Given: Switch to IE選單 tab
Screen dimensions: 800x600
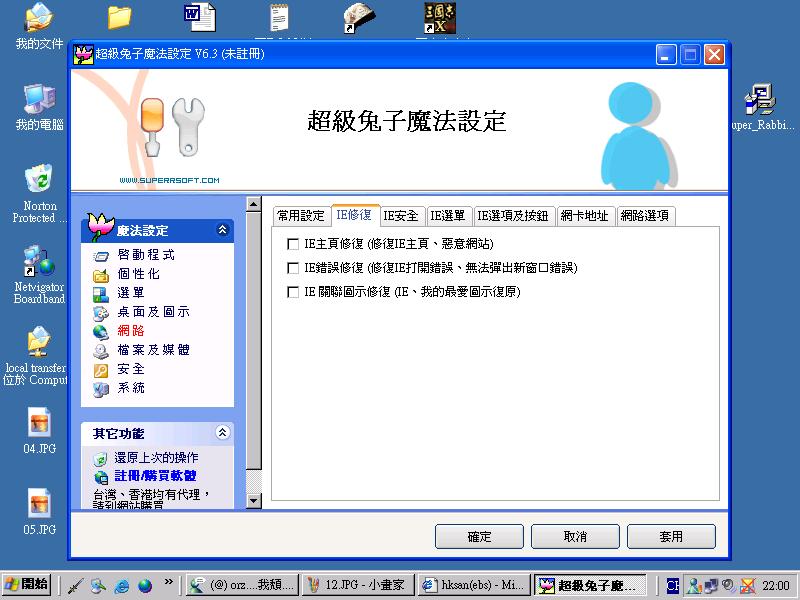Looking at the screenshot, I should [447, 216].
